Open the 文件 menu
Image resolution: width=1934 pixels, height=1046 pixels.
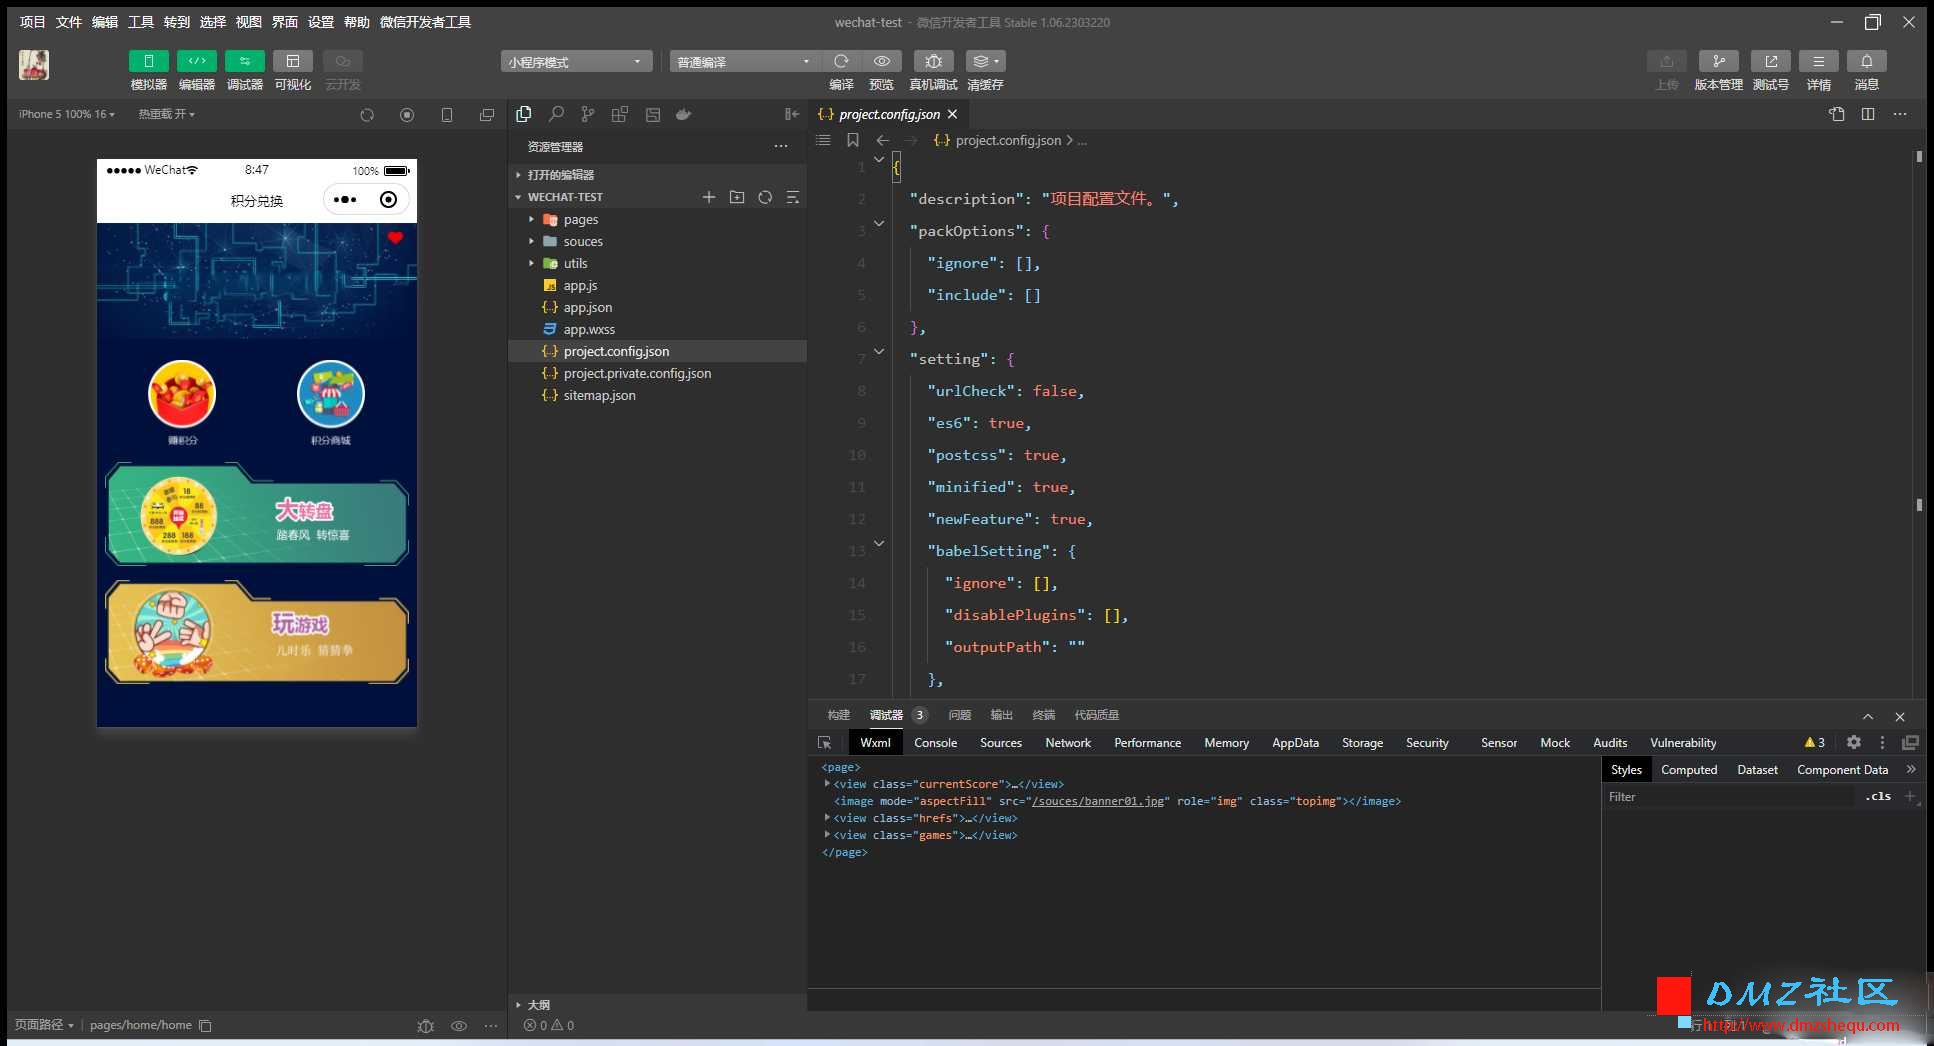[68, 22]
